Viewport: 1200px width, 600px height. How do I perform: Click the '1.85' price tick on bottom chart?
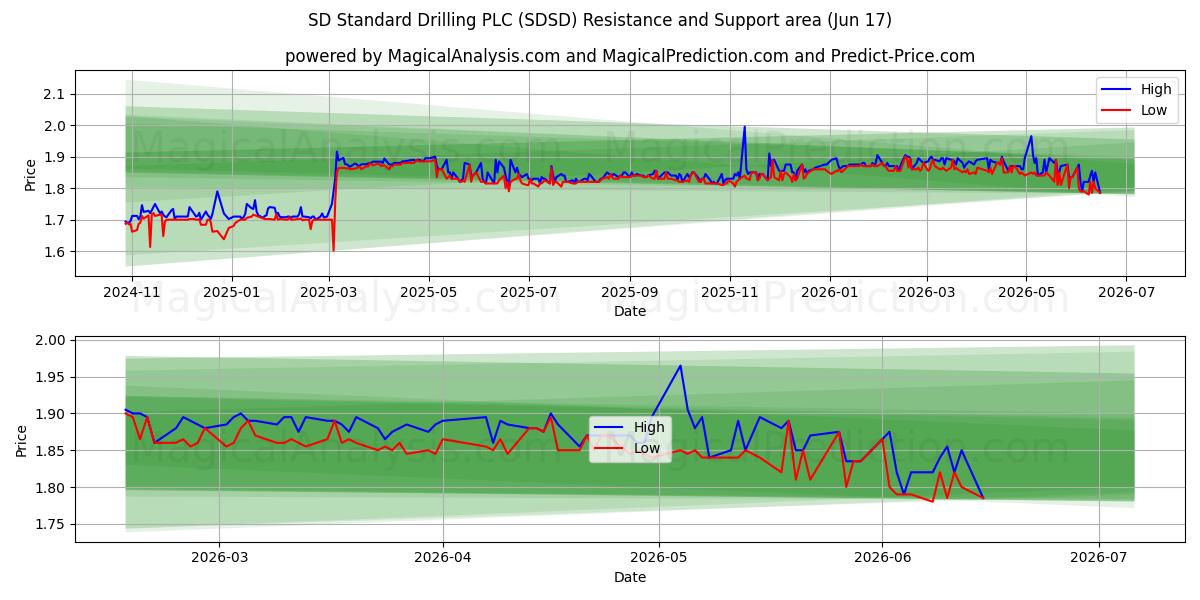click(51, 451)
